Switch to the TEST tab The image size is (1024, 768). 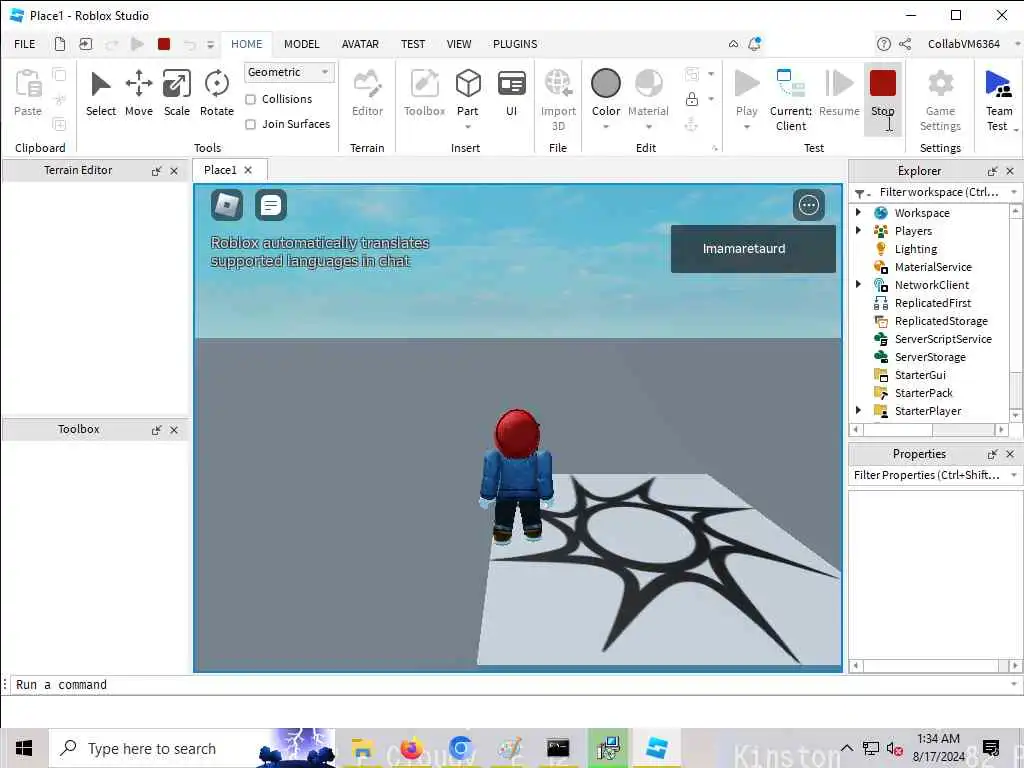[413, 44]
